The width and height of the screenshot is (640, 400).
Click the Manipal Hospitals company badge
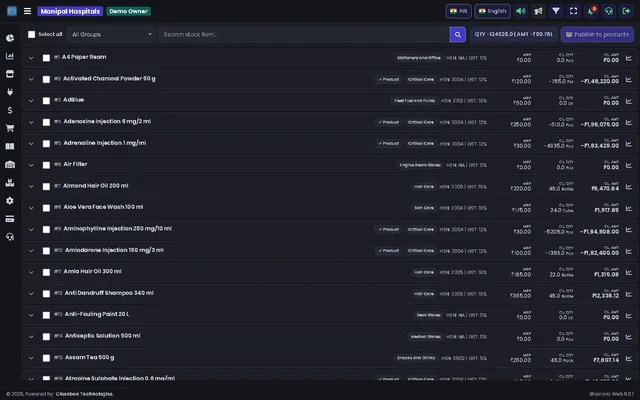coord(70,11)
